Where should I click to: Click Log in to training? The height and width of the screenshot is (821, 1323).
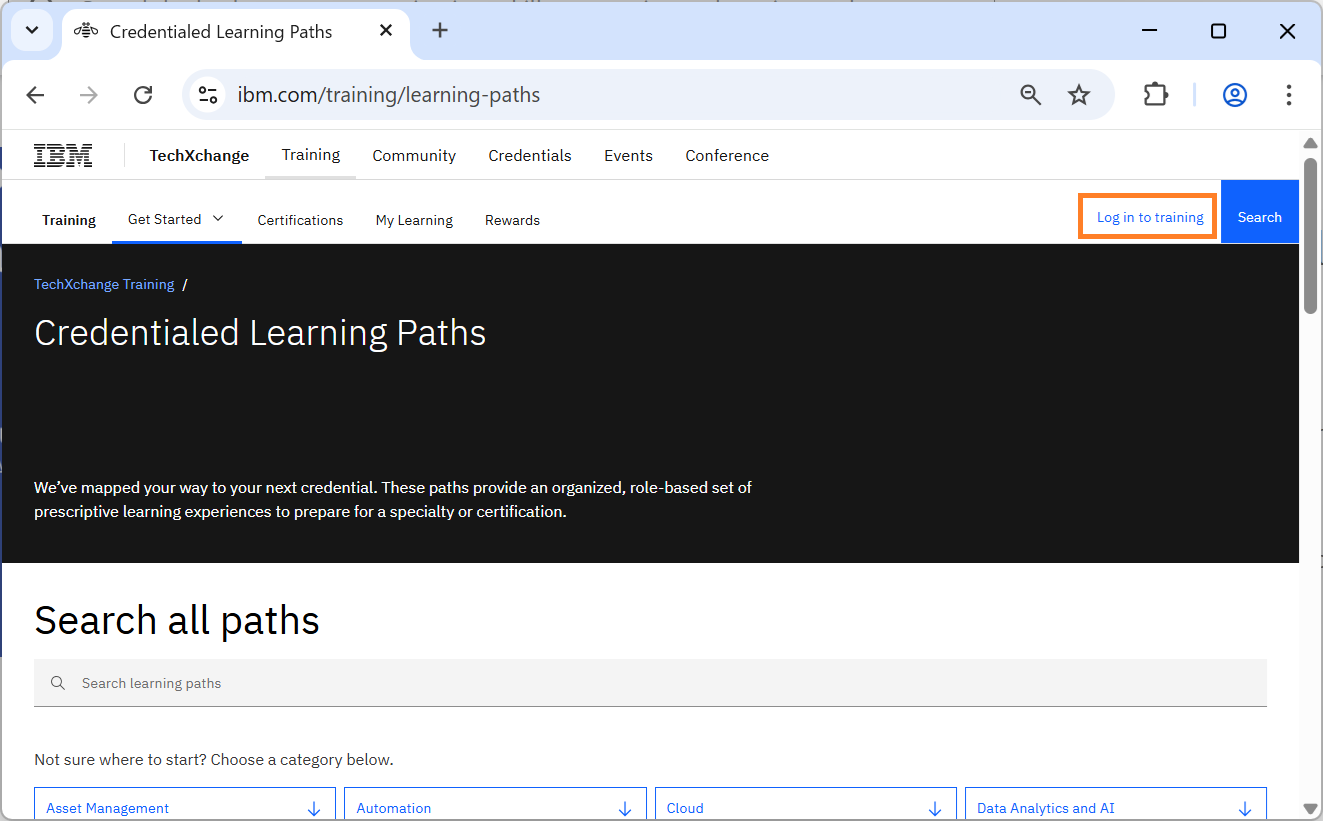point(1150,217)
